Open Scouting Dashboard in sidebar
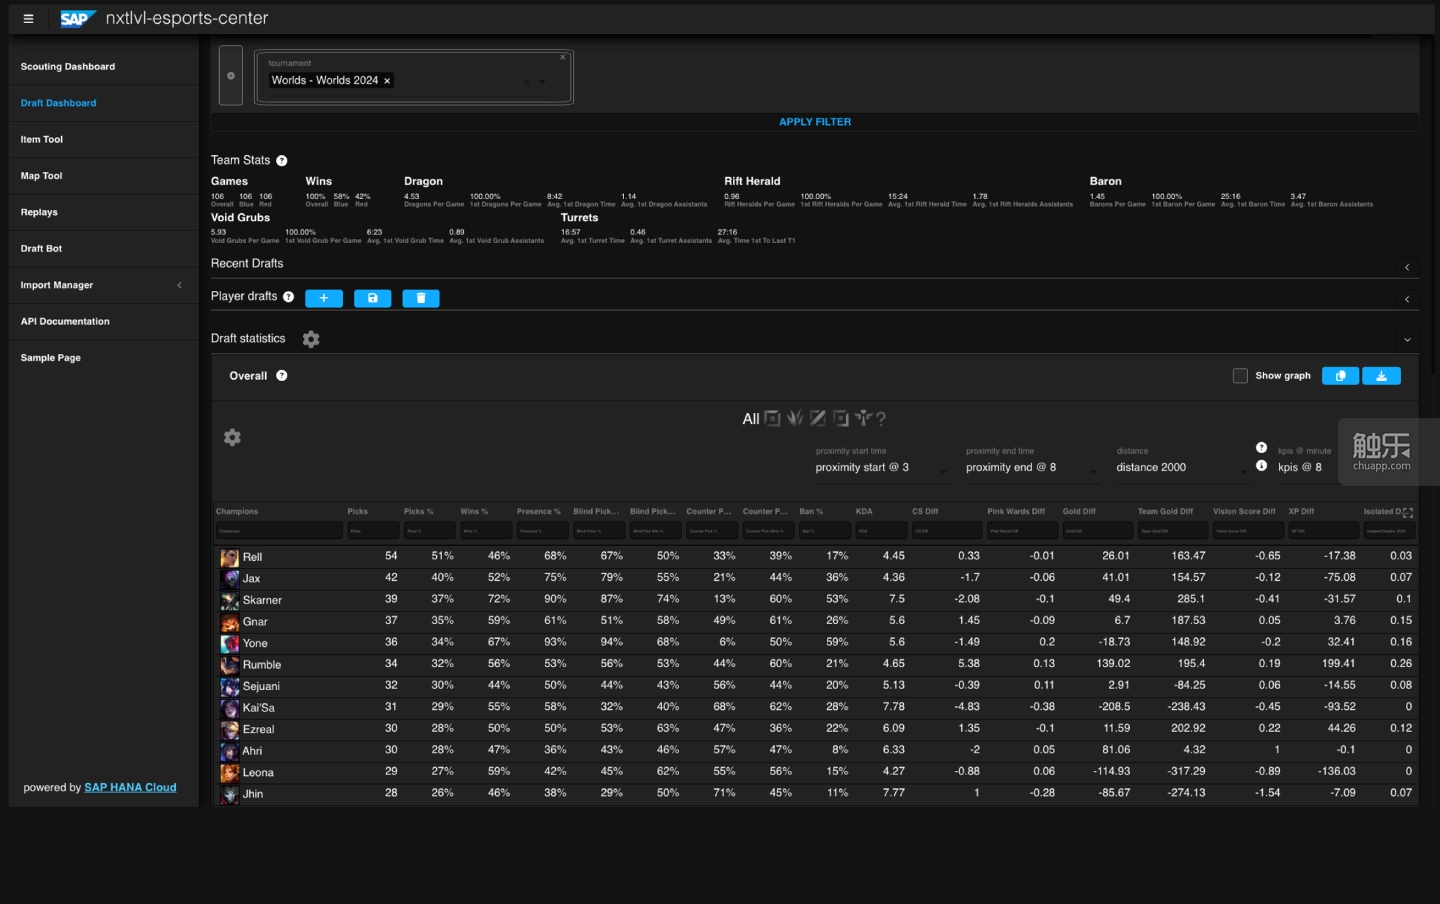The image size is (1440, 904). (x=68, y=67)
